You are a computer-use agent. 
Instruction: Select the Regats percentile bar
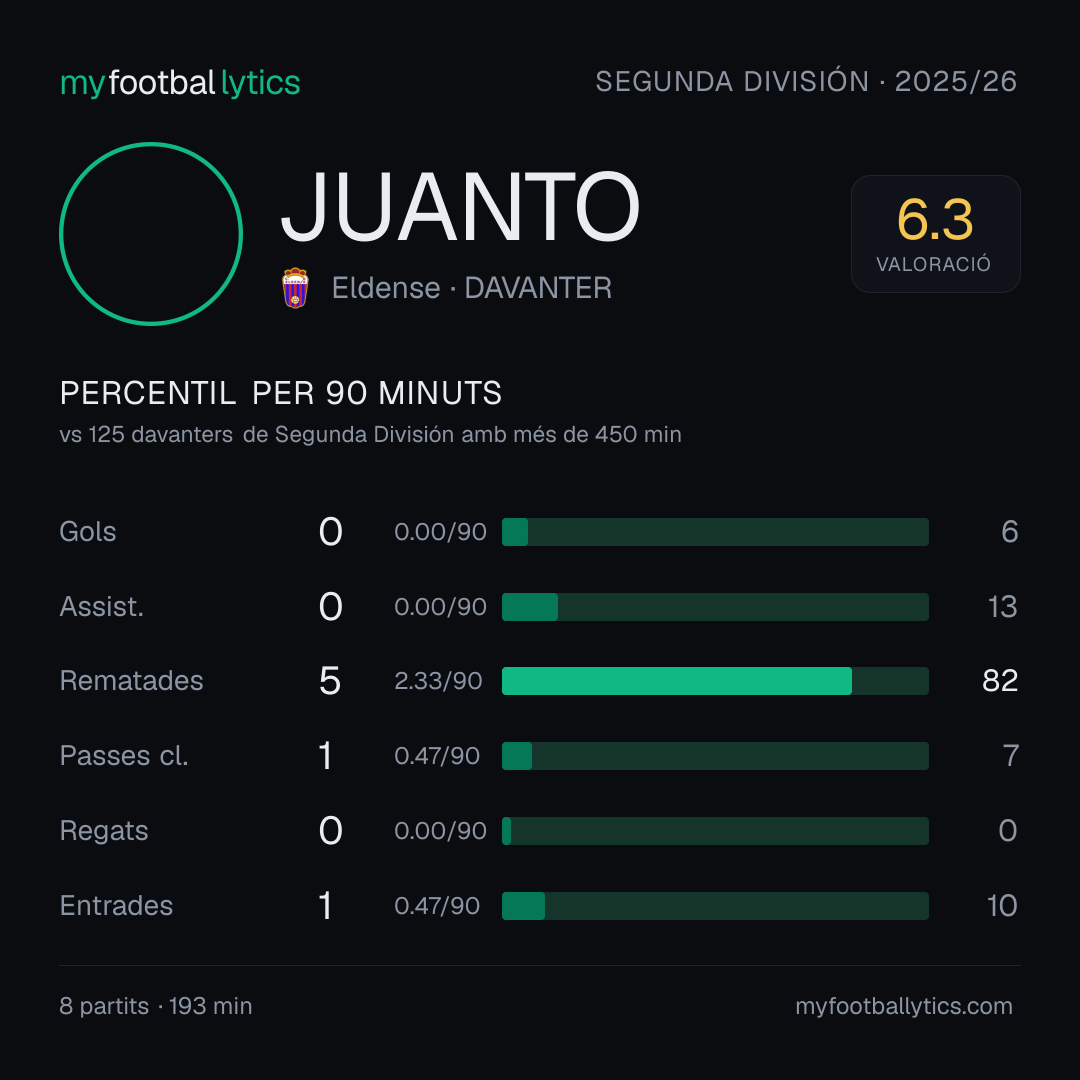pos(715,831)
